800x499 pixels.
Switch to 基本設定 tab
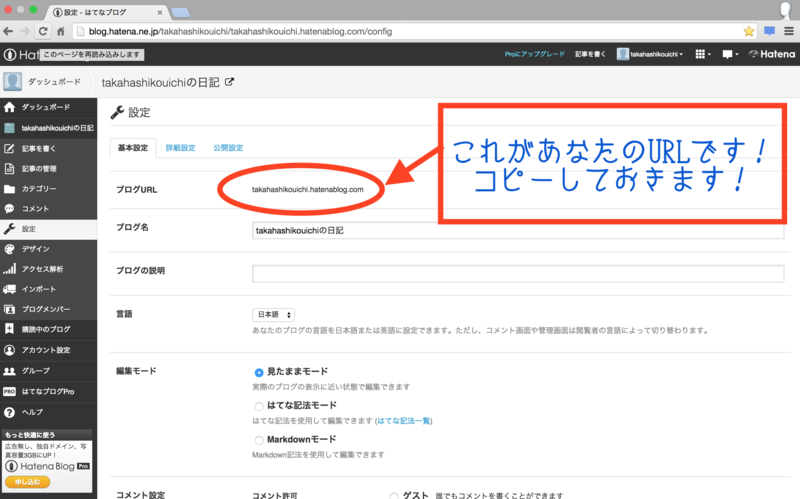(x=133, y=148)
